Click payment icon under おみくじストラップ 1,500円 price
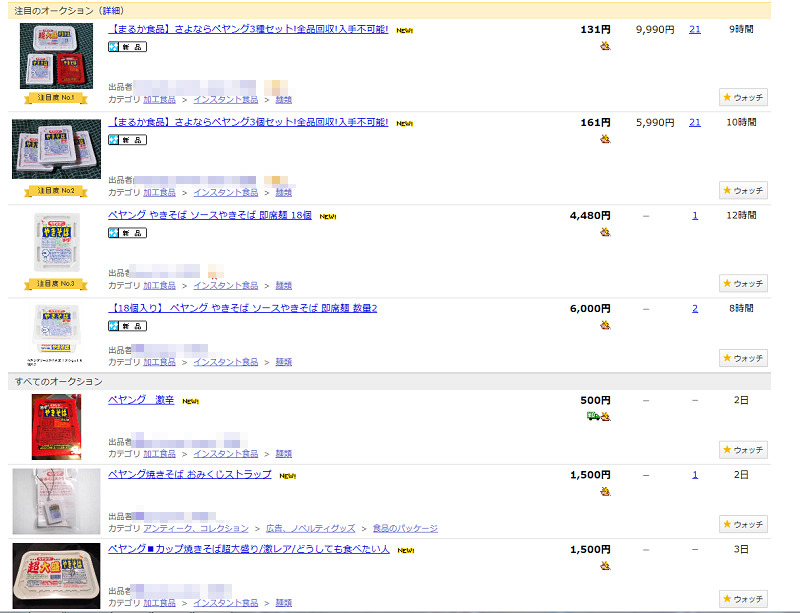The image size is (800, 613). pyautogui.click(x=605, y=492)
